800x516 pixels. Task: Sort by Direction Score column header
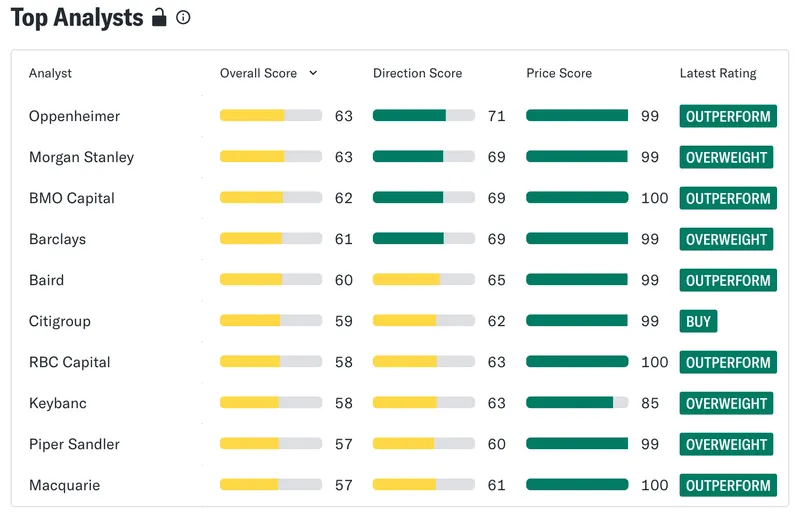[x=417, y=73]
